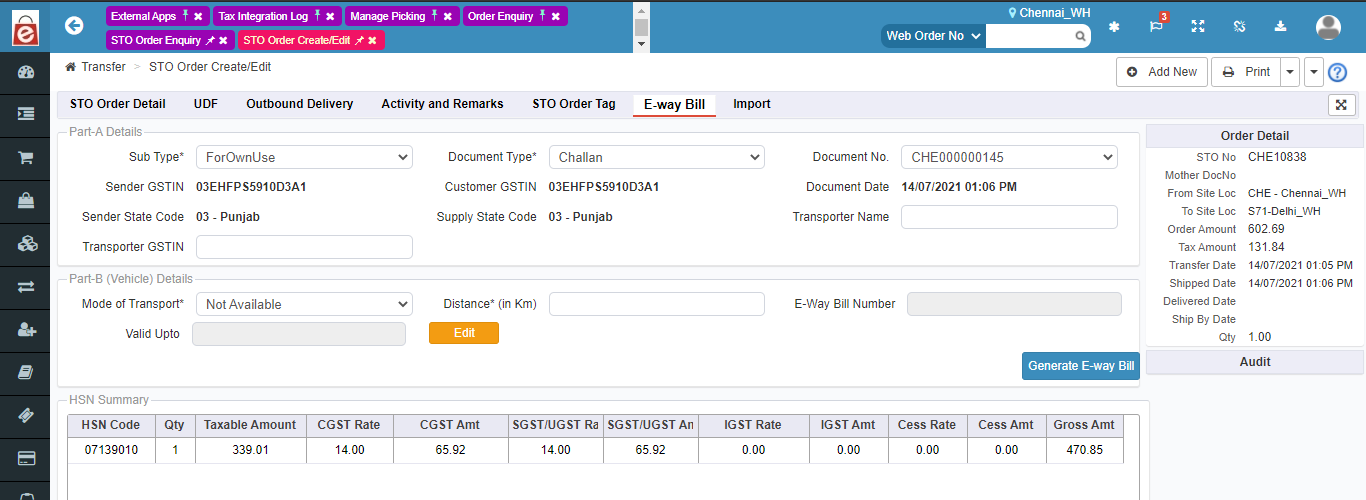Open the dashboard gauge sidebar icon
1366x500 pixels.
click(27, 72)
